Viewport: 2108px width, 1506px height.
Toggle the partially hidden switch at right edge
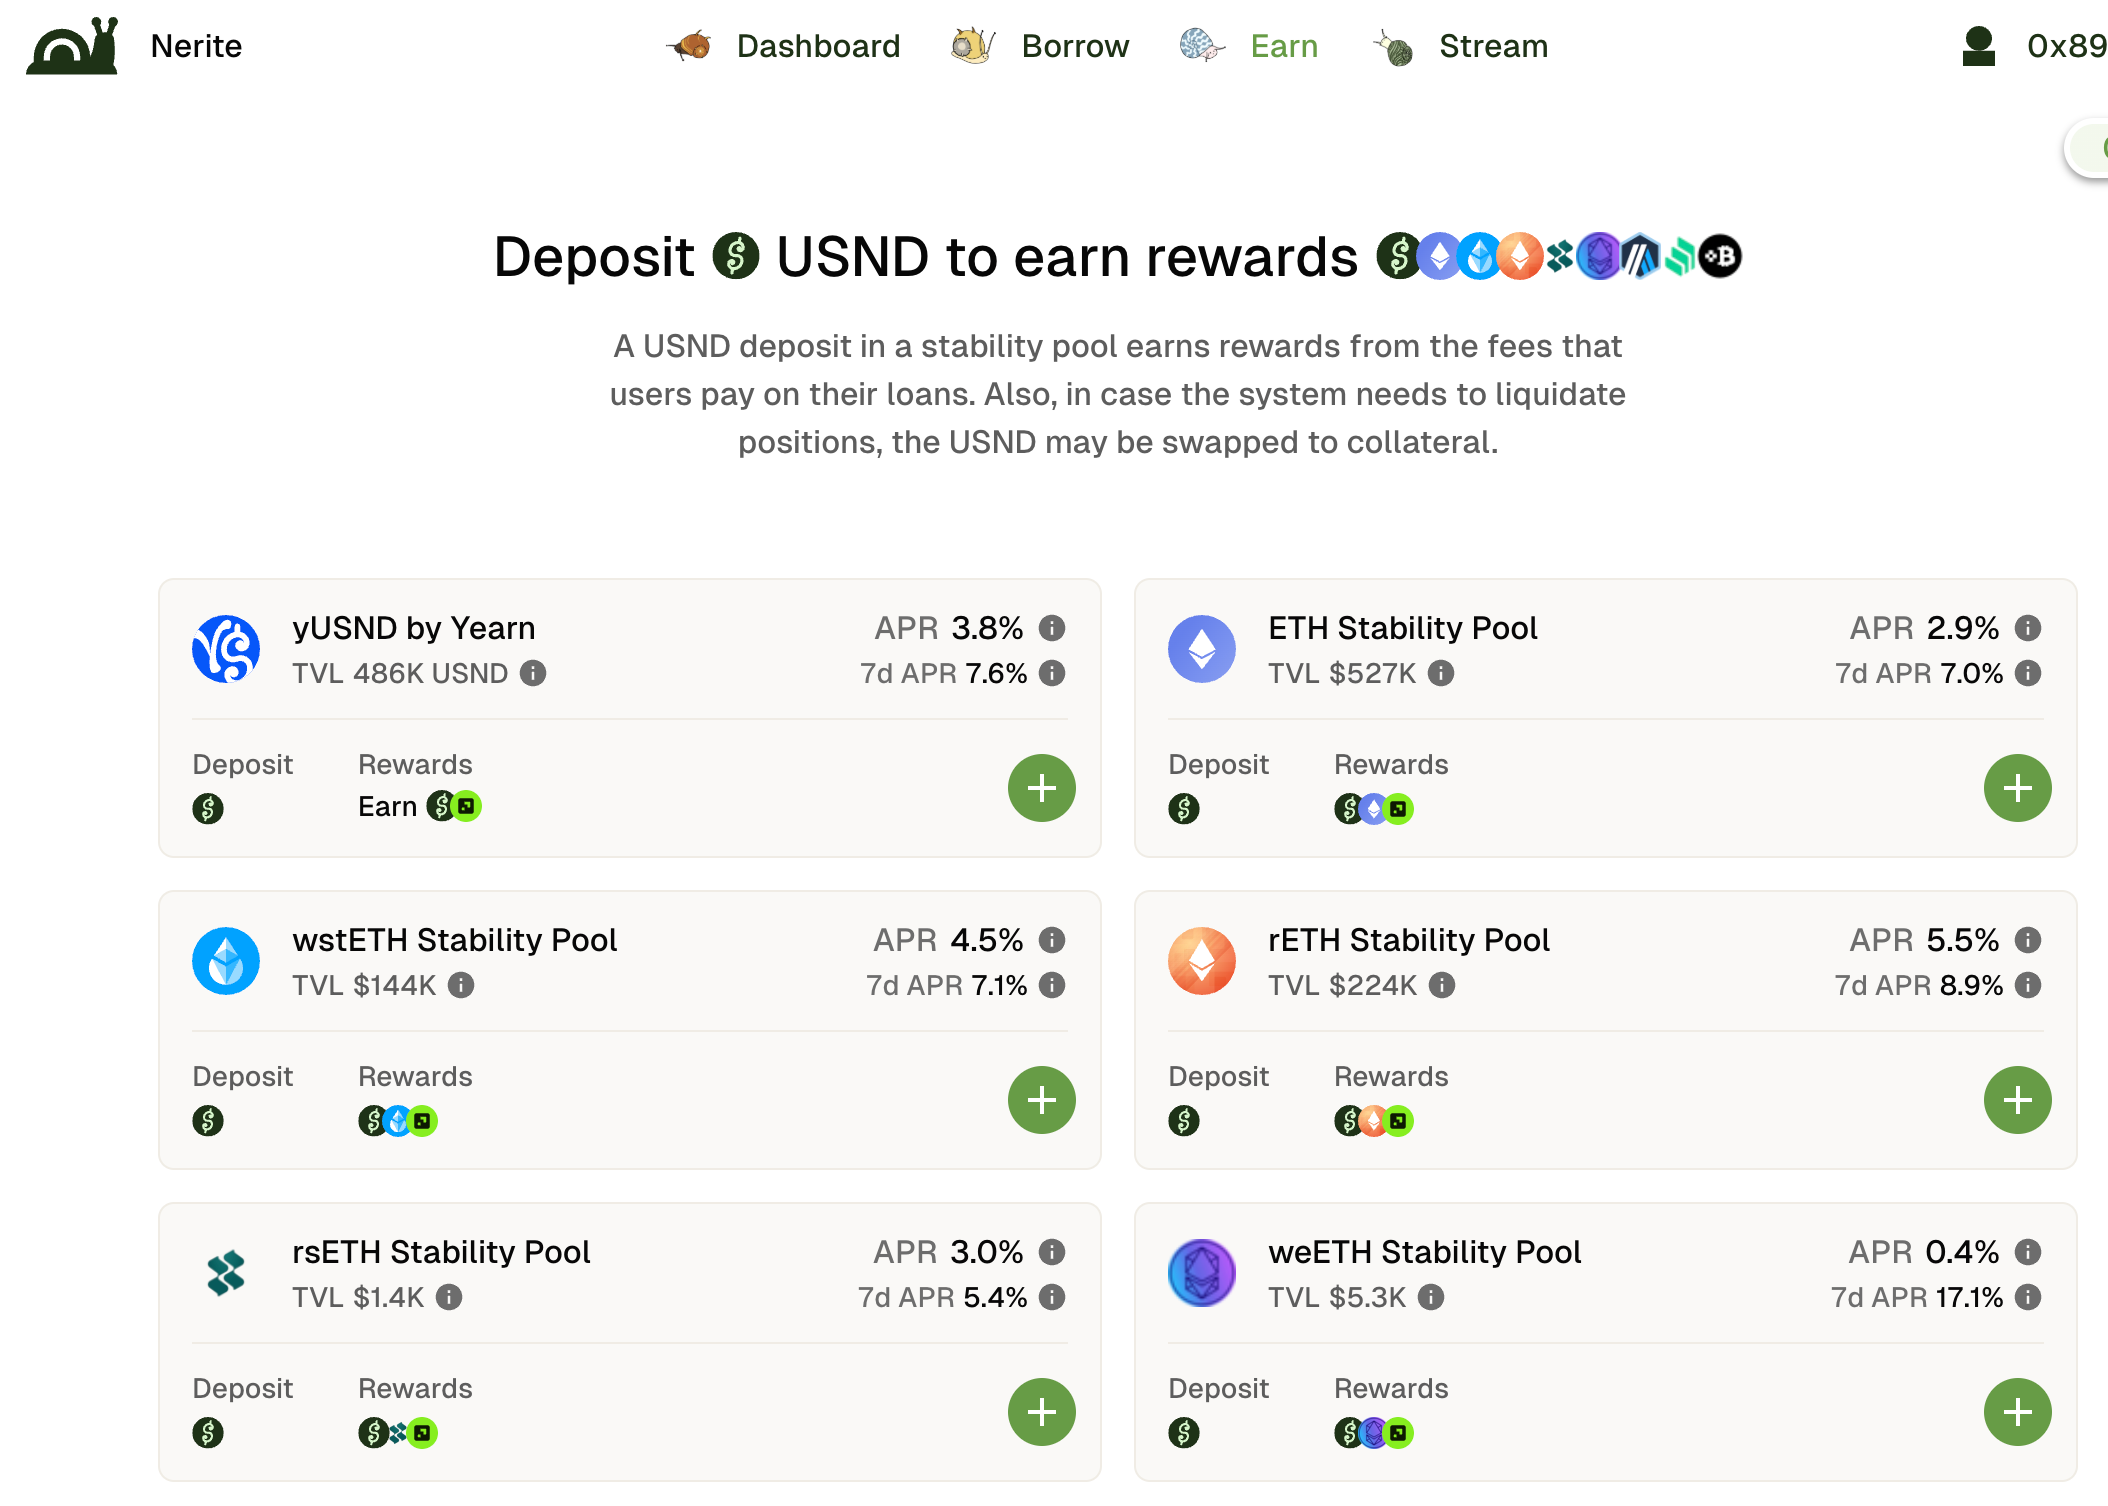point(2088,148)
